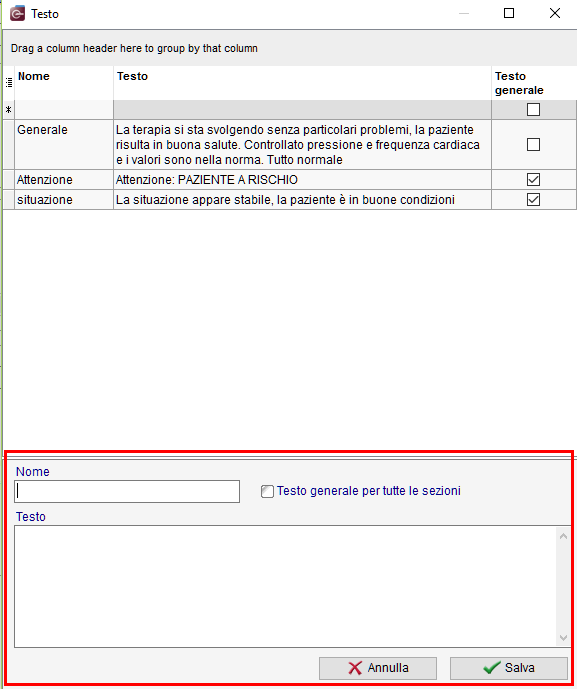Viewport: 577px width, 689px height.
Task: Toggle Testo generale checkbox for Generale row
Action: point(533,145)
